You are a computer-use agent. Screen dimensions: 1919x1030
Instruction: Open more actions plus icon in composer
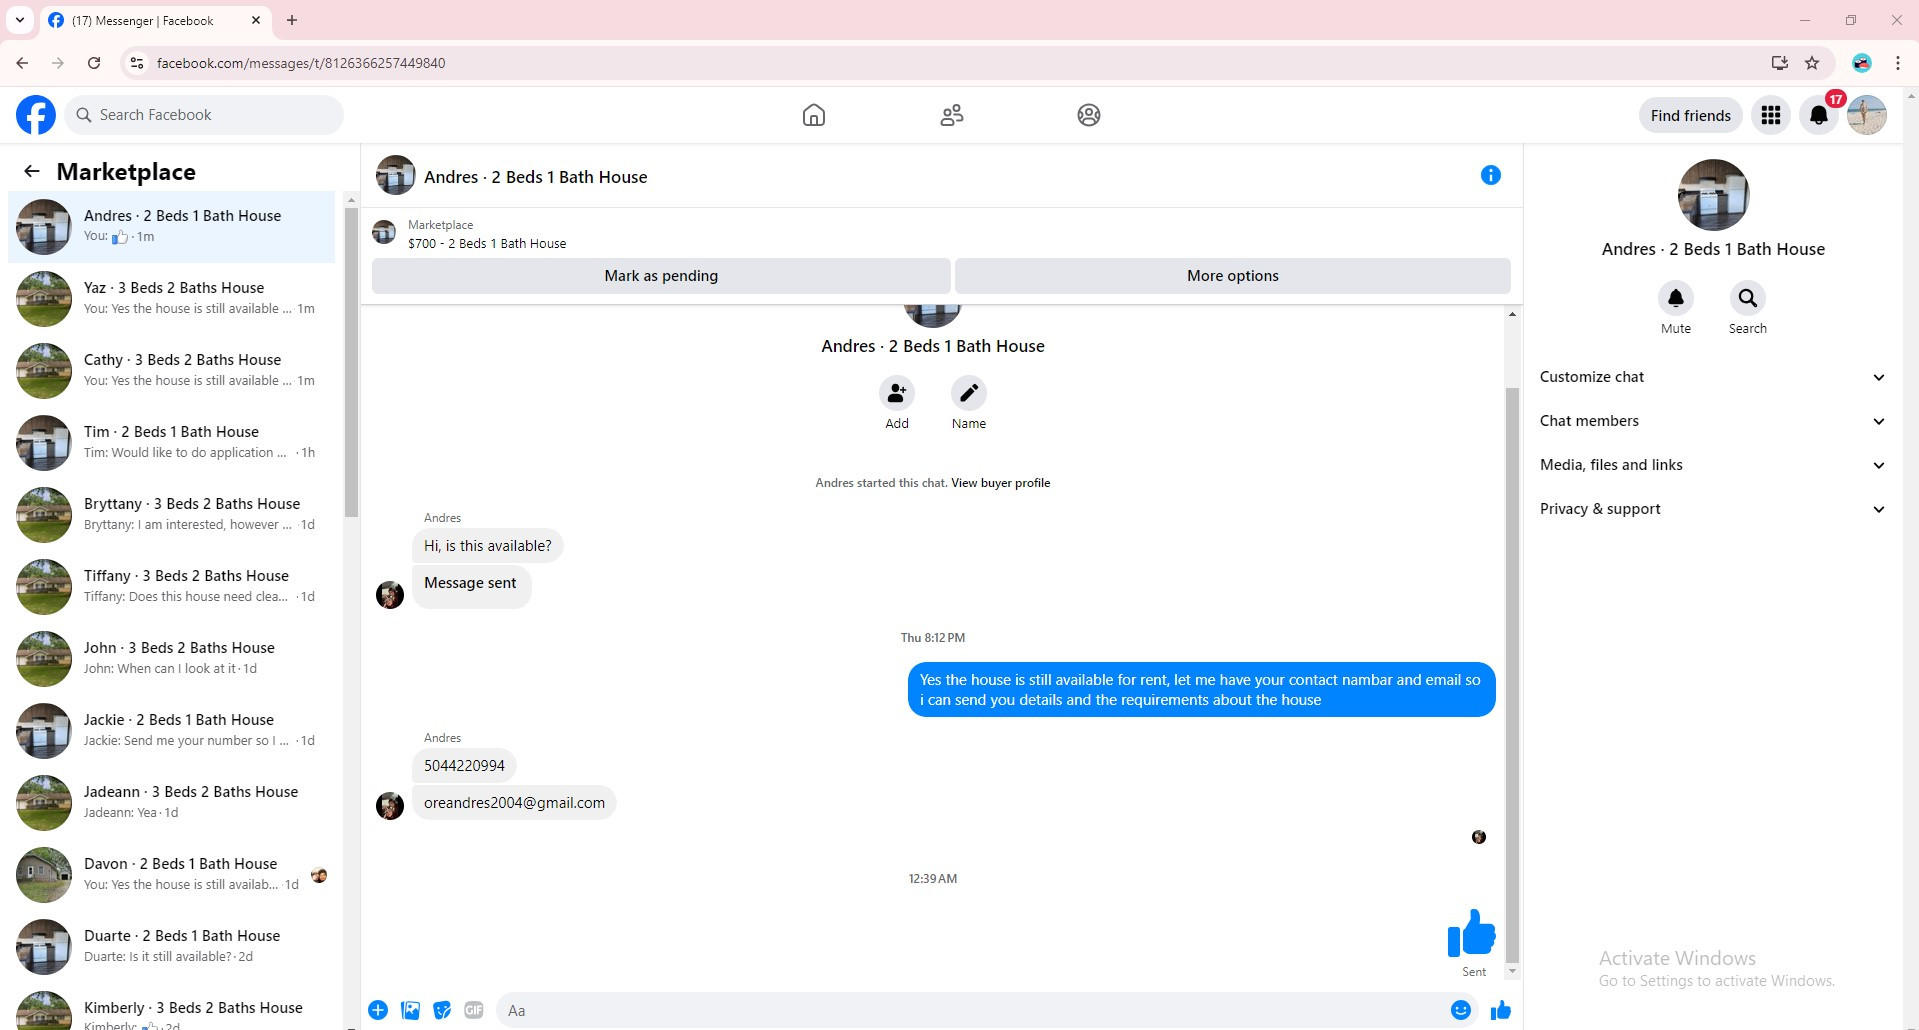pyautogui.click(x=378, y=1010)
